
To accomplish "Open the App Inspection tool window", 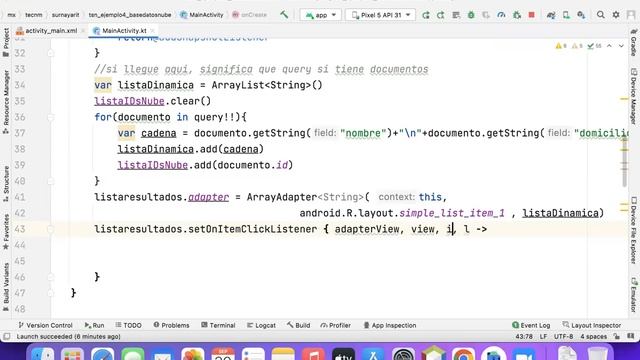I will click(390, 325).
